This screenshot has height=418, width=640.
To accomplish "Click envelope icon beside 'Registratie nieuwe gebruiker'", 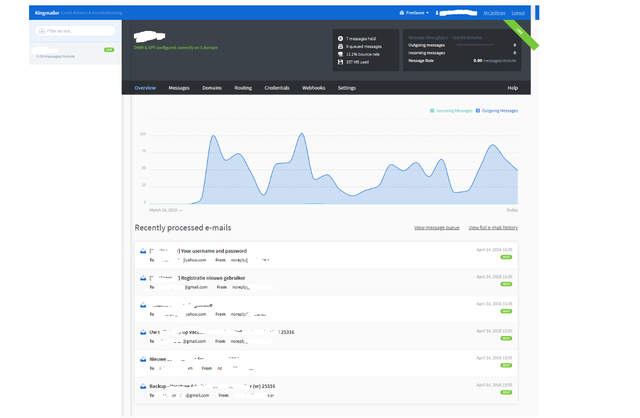I will pos(144,279).
